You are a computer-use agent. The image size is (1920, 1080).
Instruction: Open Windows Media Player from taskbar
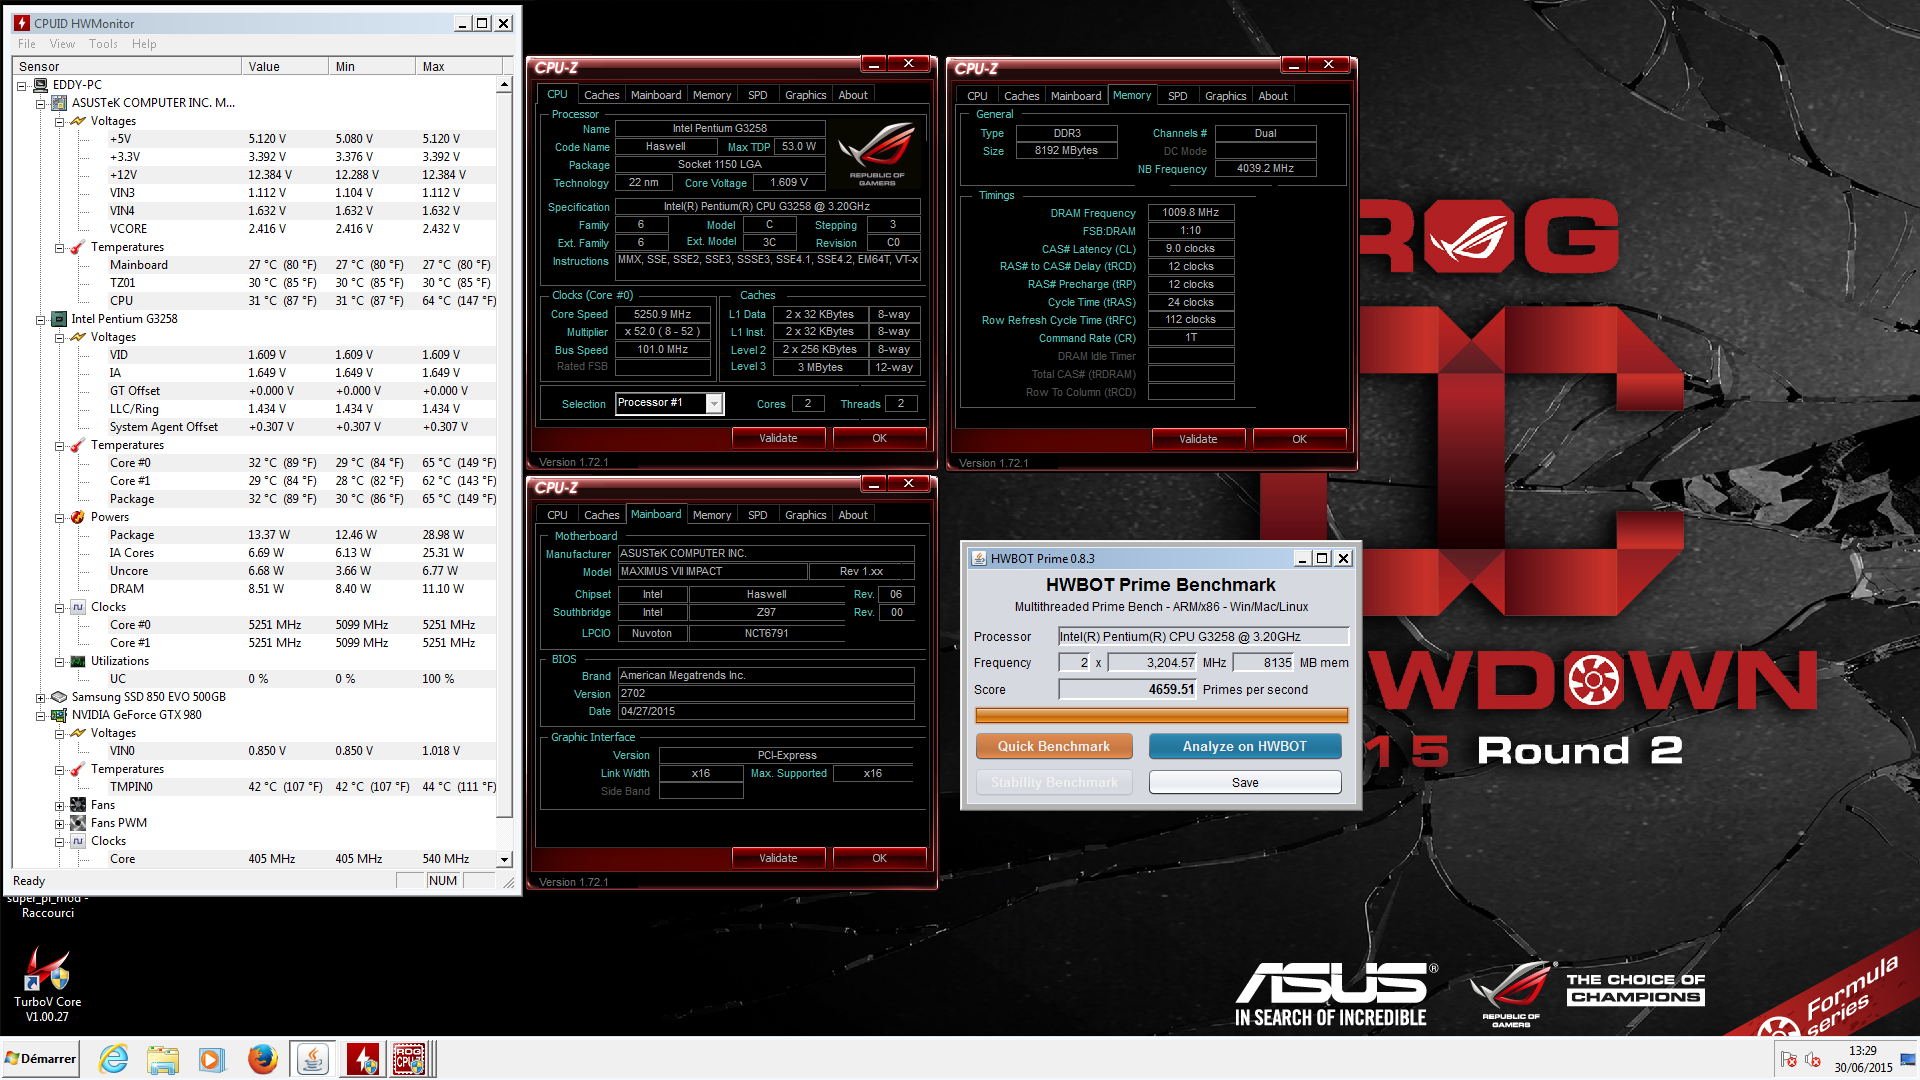[x=212, y=1059]
